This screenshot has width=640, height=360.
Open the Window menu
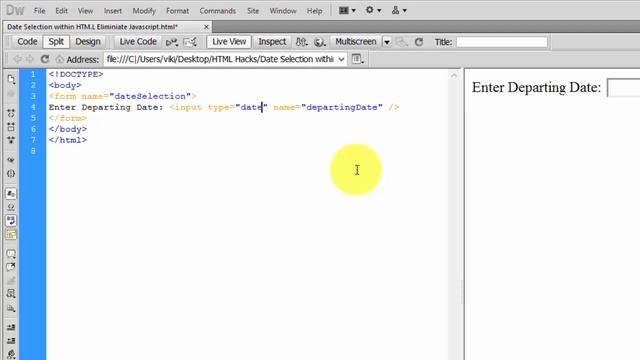tap(283, 11)
